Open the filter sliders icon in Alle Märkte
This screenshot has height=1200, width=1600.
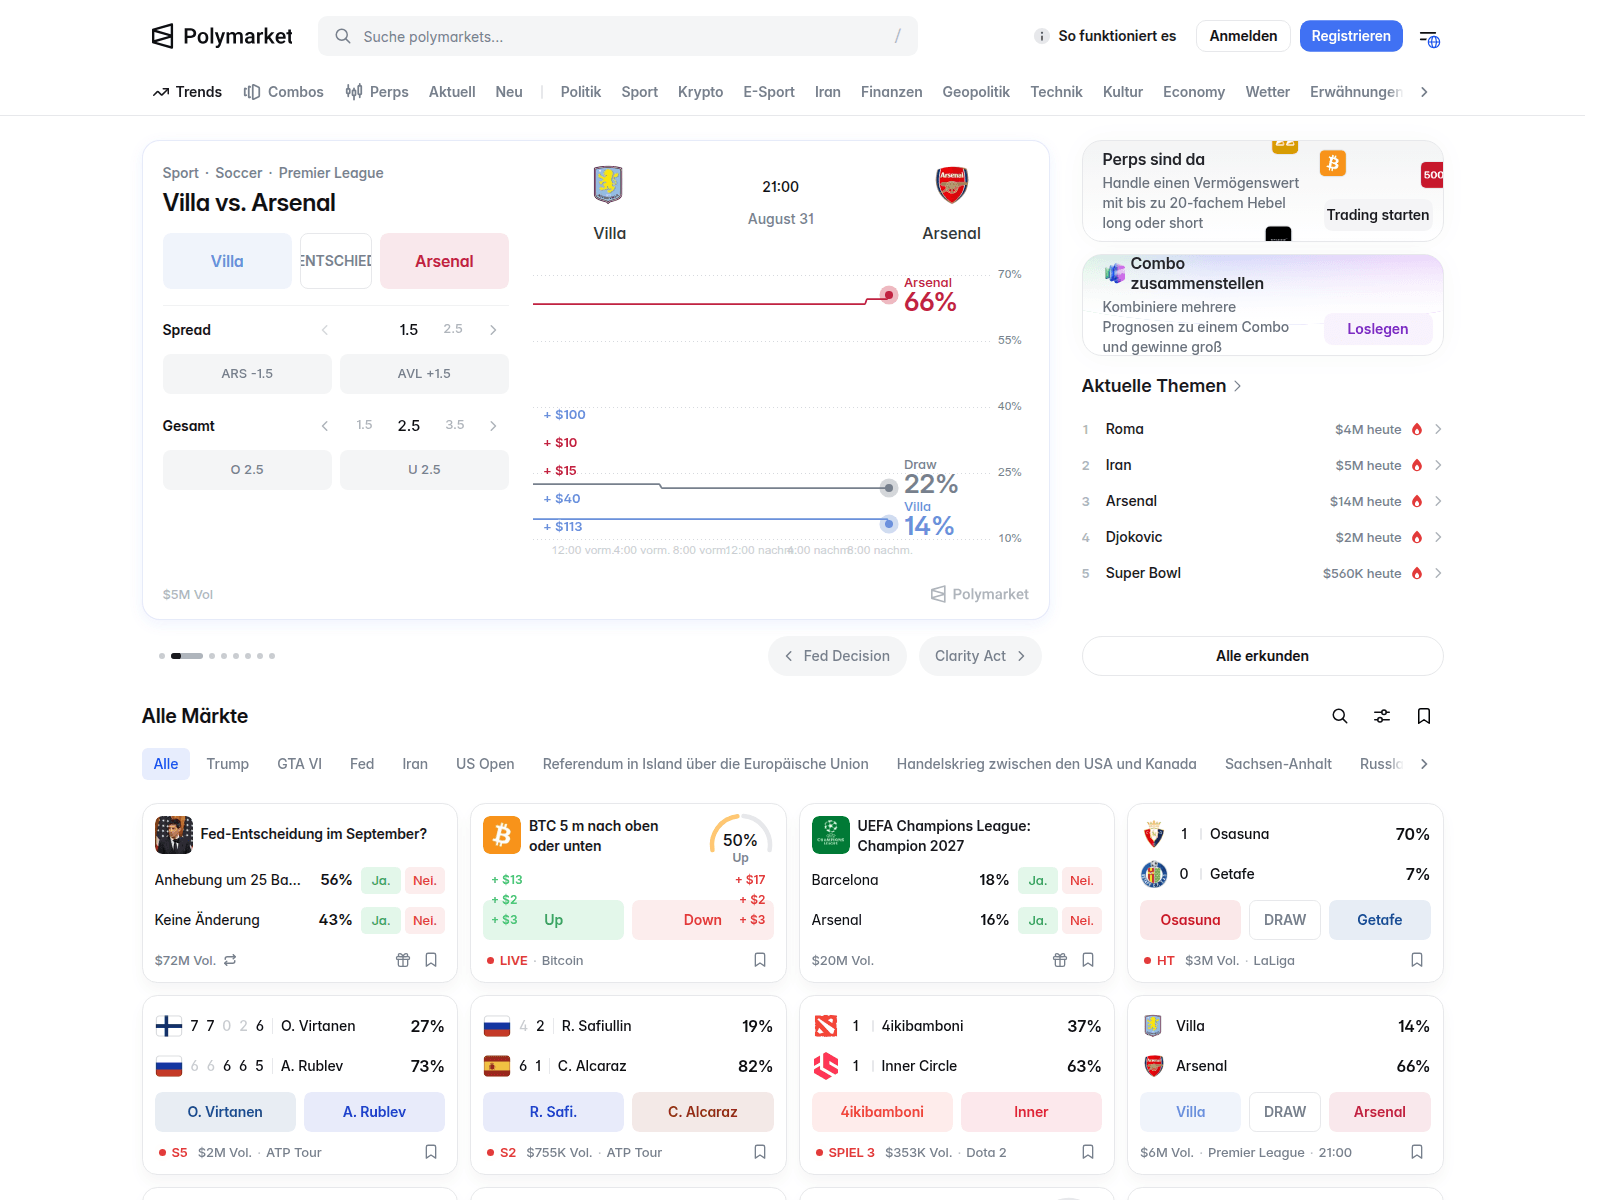pos(1382,716)
